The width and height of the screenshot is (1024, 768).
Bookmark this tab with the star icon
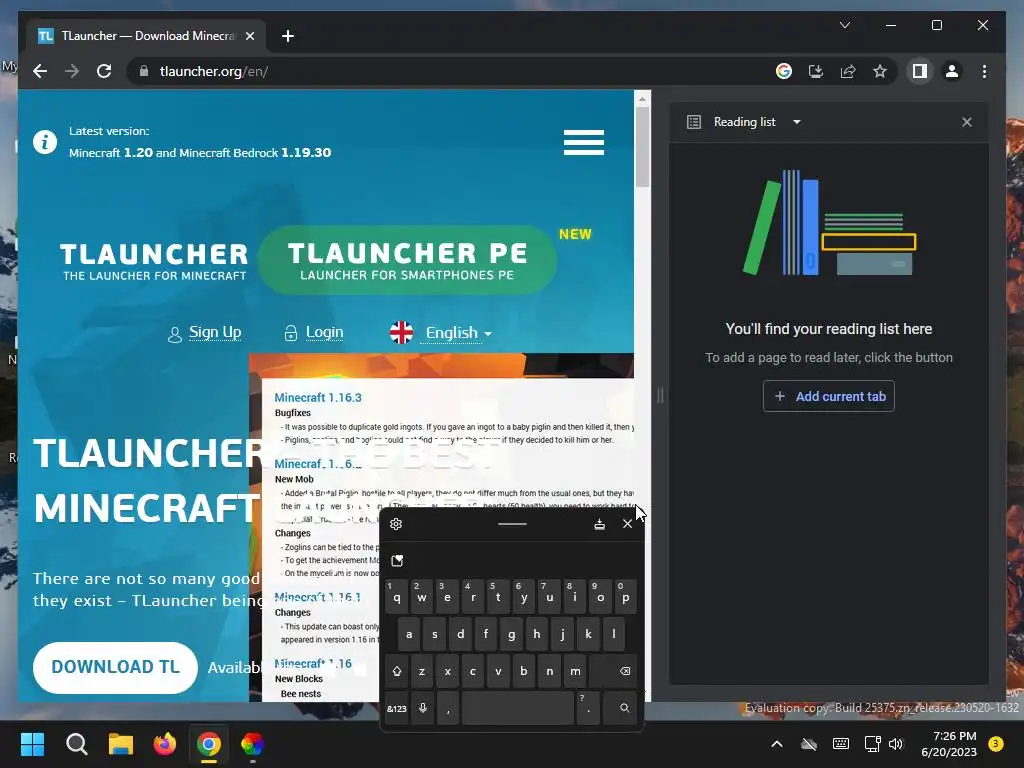(880, 71)
